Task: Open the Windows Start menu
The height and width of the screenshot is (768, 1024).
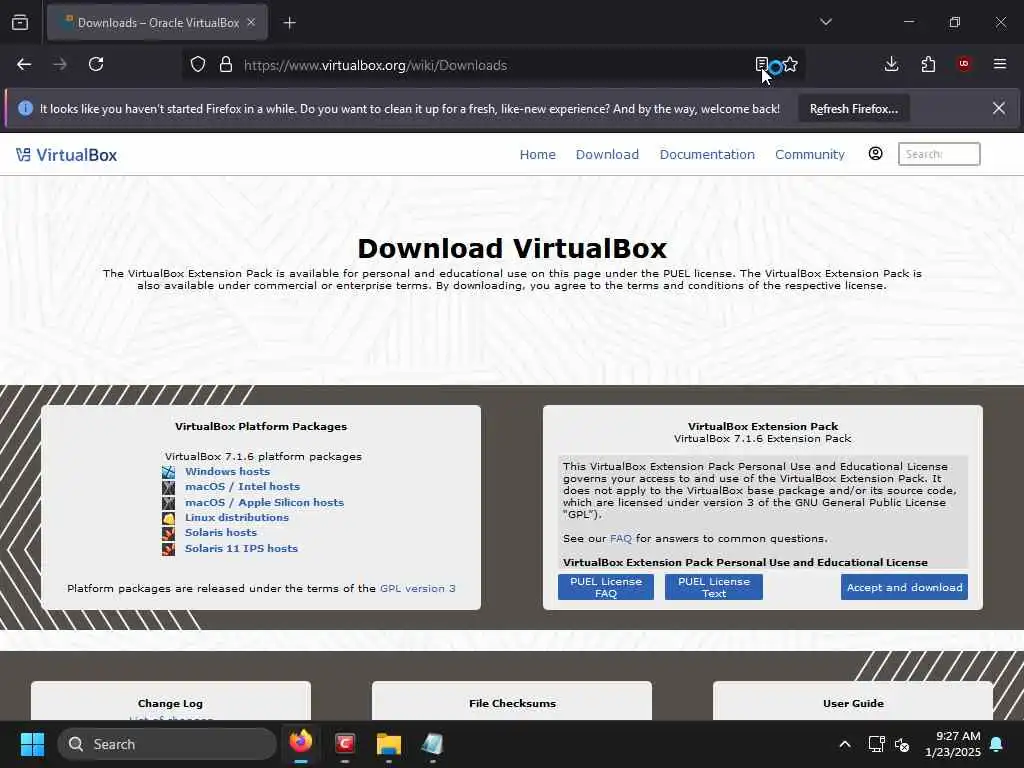Action: click(x=32, y=744)
